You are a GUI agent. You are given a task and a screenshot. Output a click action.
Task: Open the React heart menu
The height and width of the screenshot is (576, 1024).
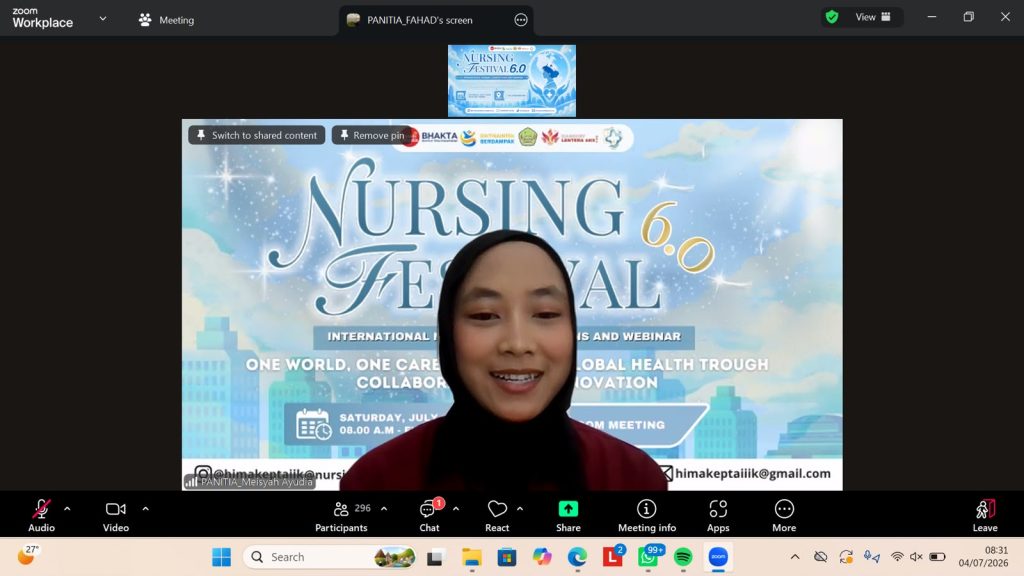(x=497, y=515)
